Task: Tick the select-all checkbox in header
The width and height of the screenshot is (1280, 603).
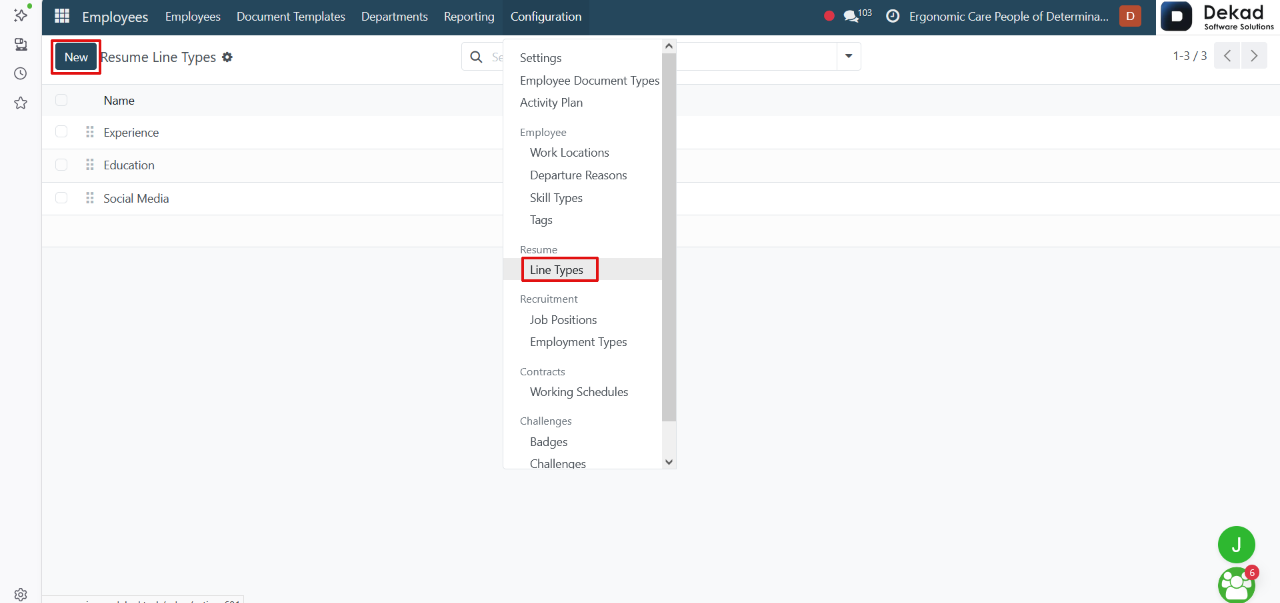Action: (61, 100)
